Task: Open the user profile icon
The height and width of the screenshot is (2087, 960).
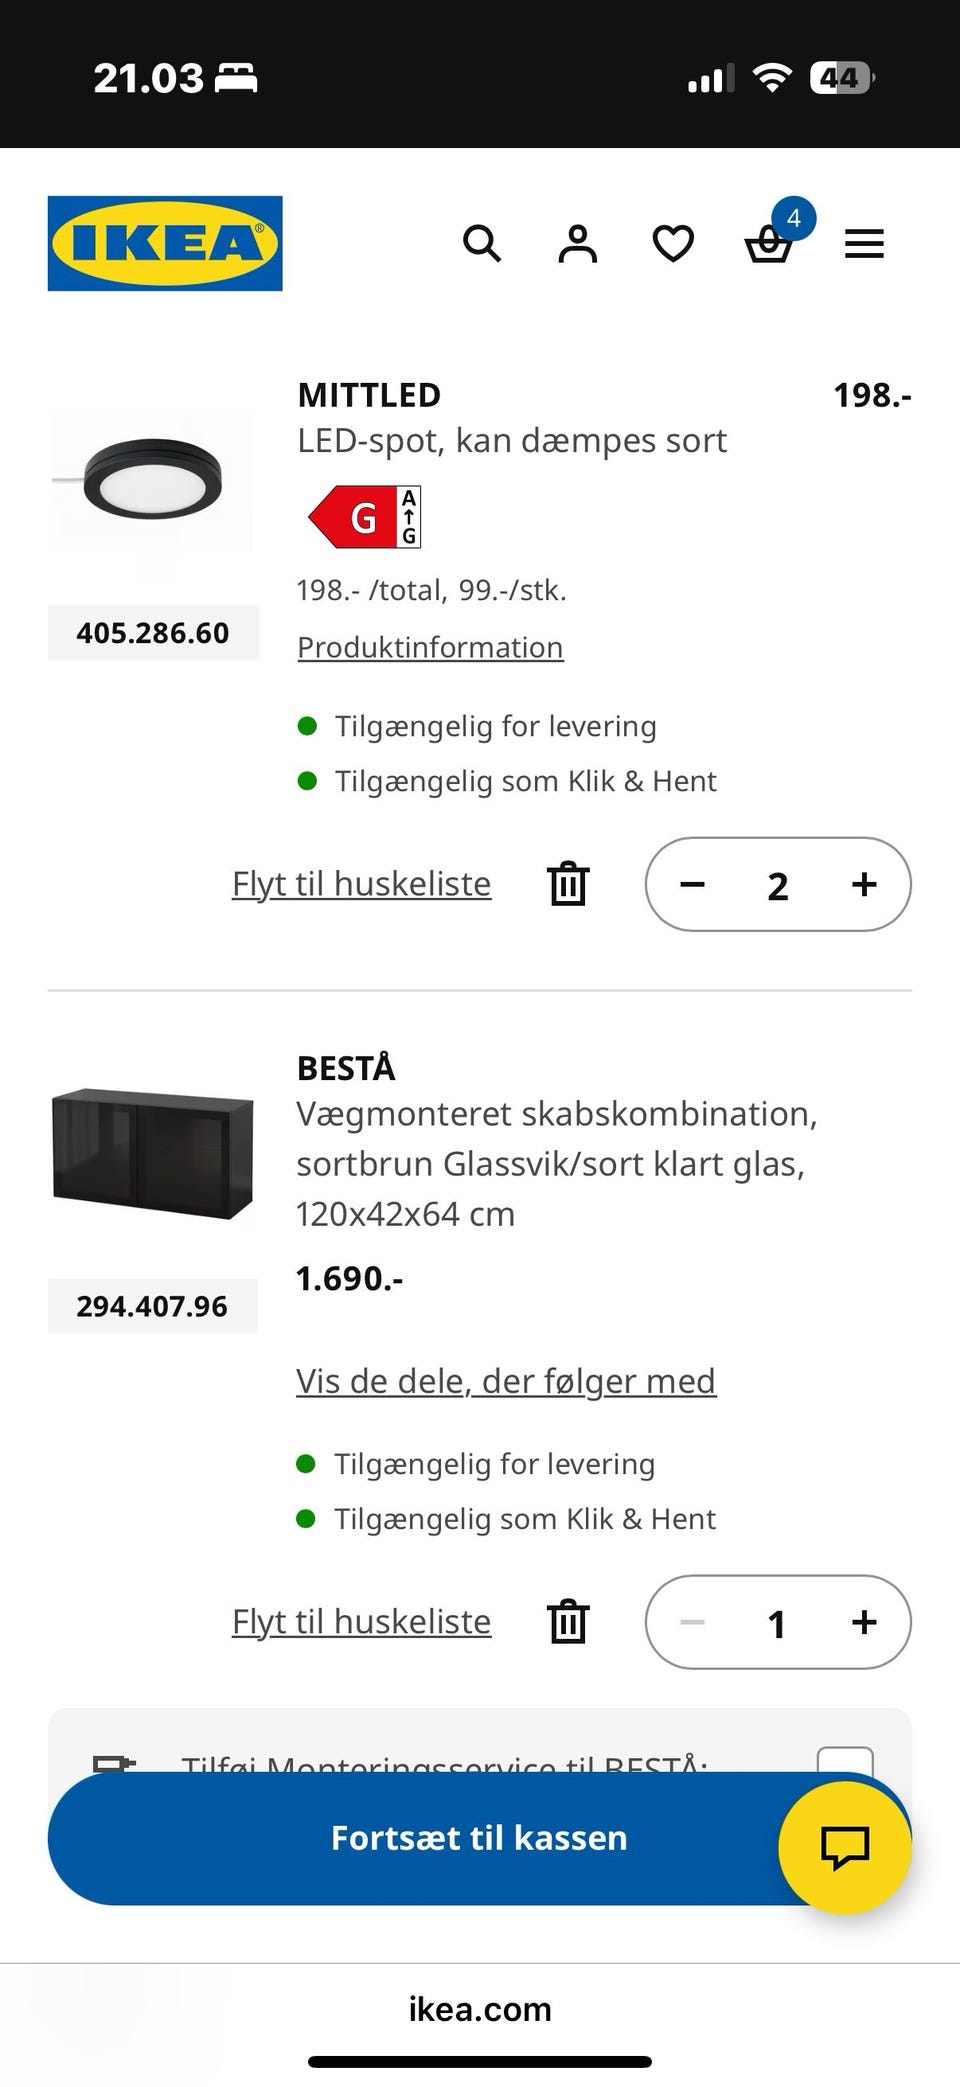Action: (x=577, y=243)
